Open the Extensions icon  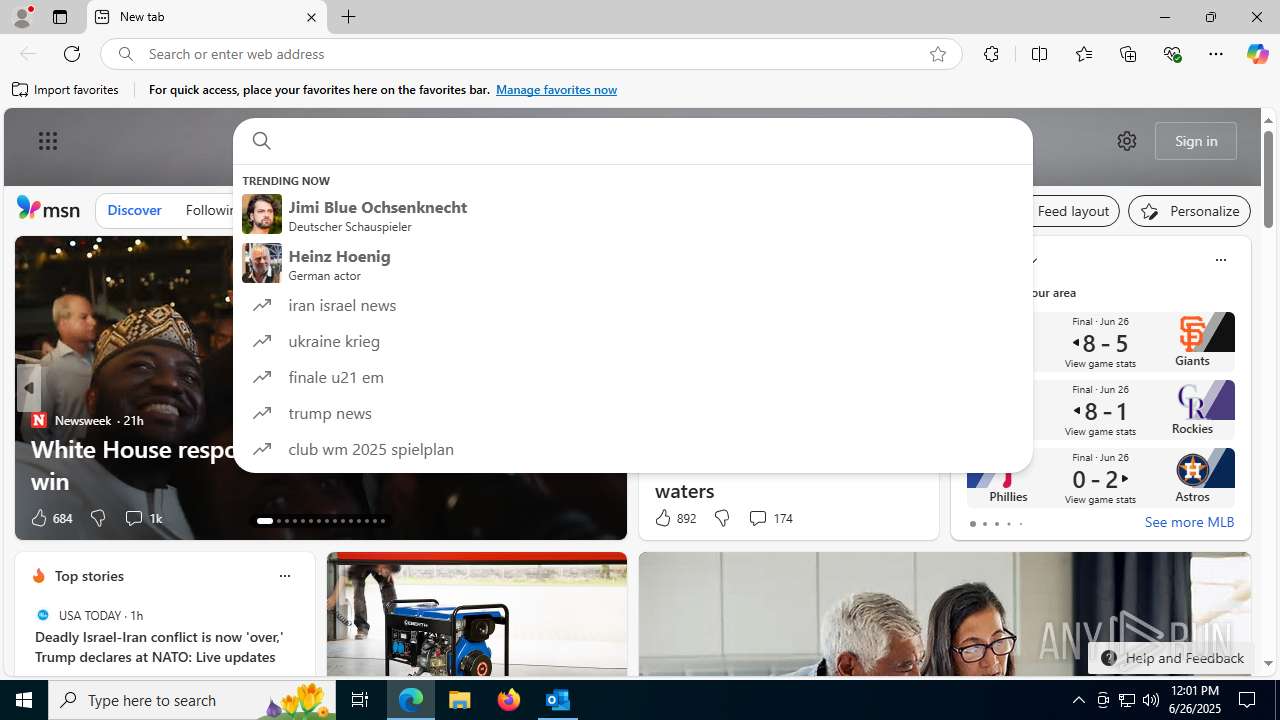(991, 54)
